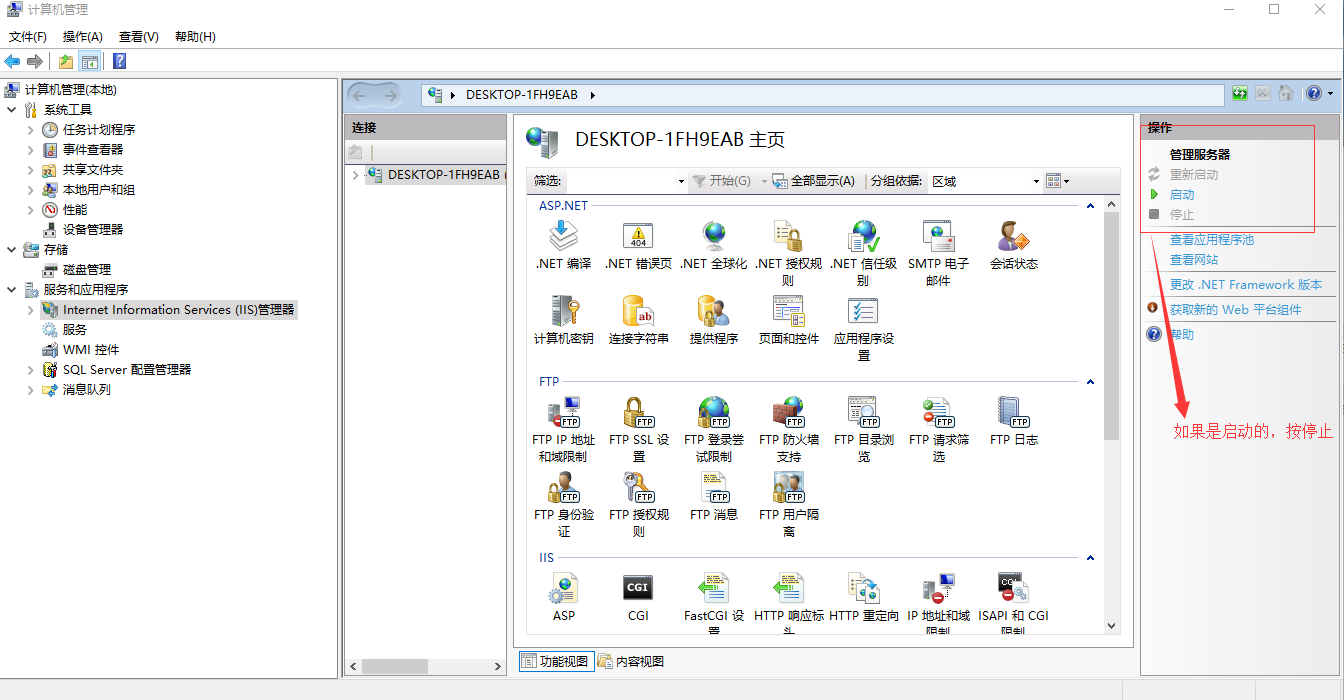Screen dimensions: 1344x700
Task: Click the help question mark toolbar icon
Action: coord(119,61)
